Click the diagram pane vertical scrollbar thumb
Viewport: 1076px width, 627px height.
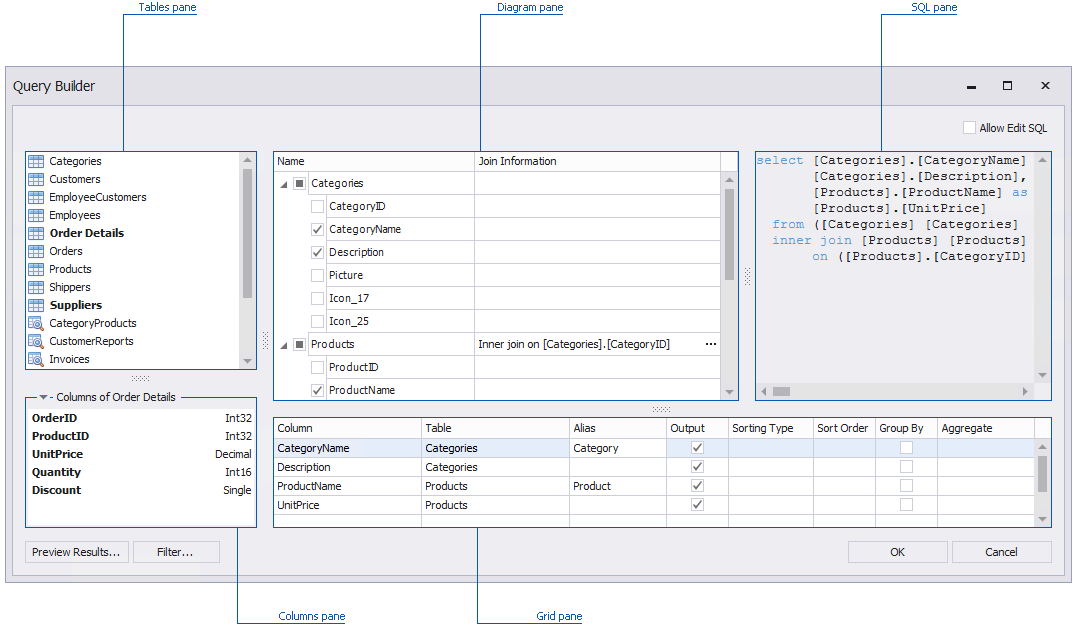(729, 235)
